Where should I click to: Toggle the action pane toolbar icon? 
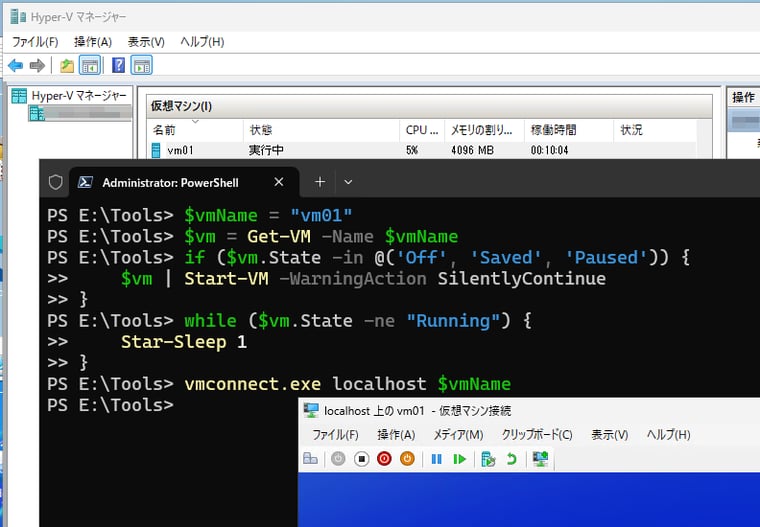pyautogui.click(x=142, y=65)
